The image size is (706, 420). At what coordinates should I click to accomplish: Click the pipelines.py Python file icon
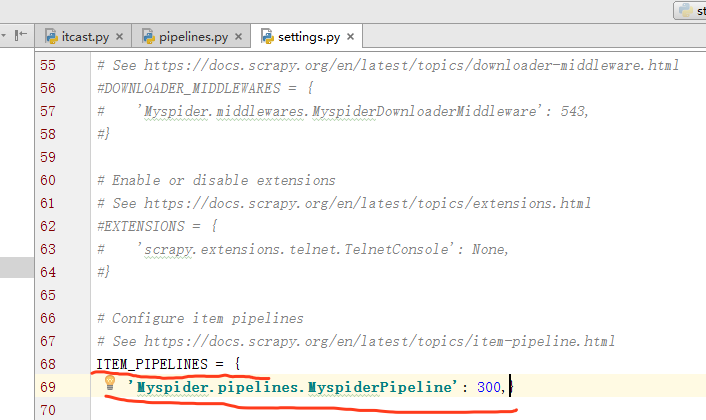click(x=149, y=36)
